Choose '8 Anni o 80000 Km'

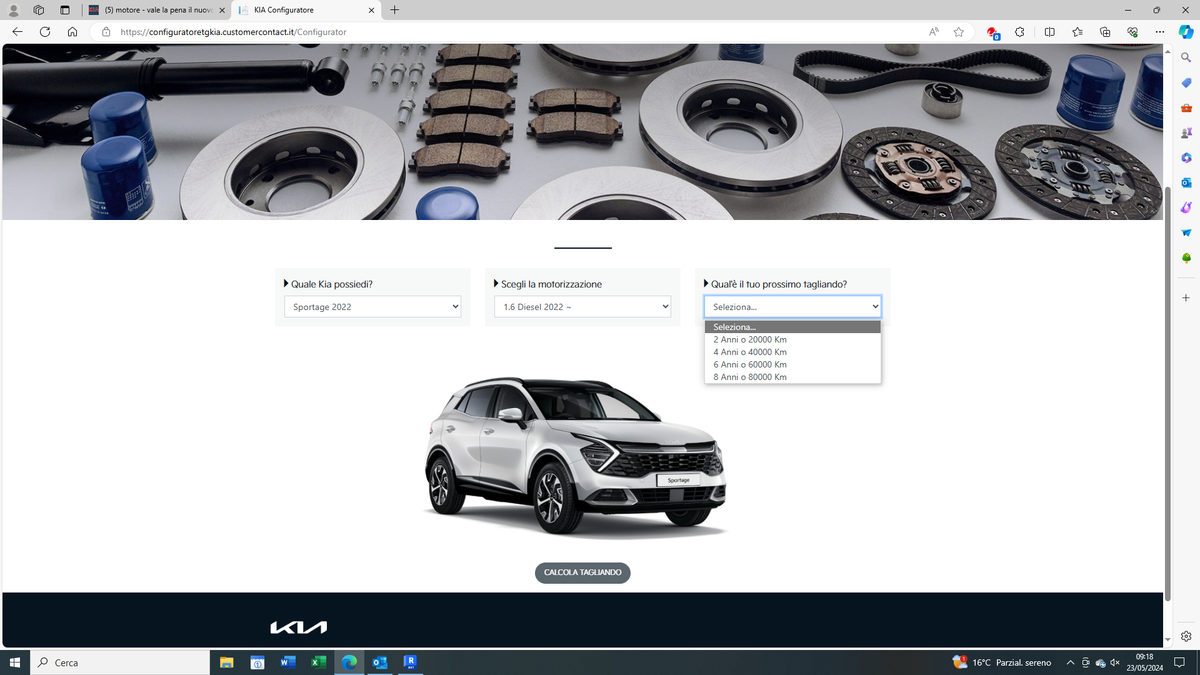tap(792, 377)
